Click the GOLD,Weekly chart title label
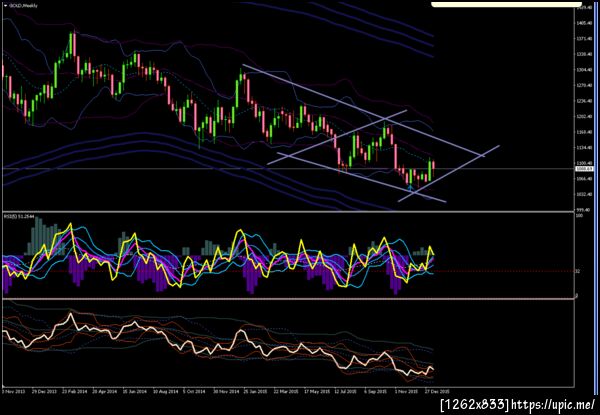The height and width of the screenshot is (415, 600). (x=23, y=6)
